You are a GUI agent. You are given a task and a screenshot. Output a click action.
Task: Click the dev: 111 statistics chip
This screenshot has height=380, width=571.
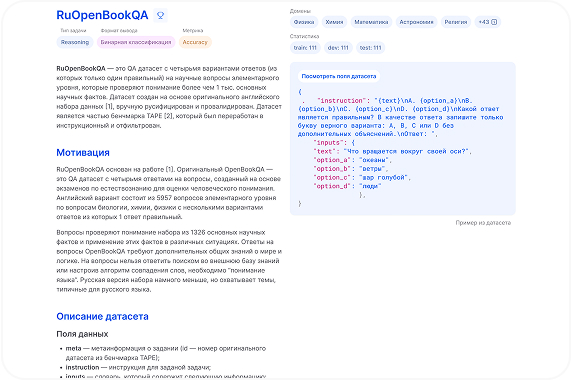(338, 48)
